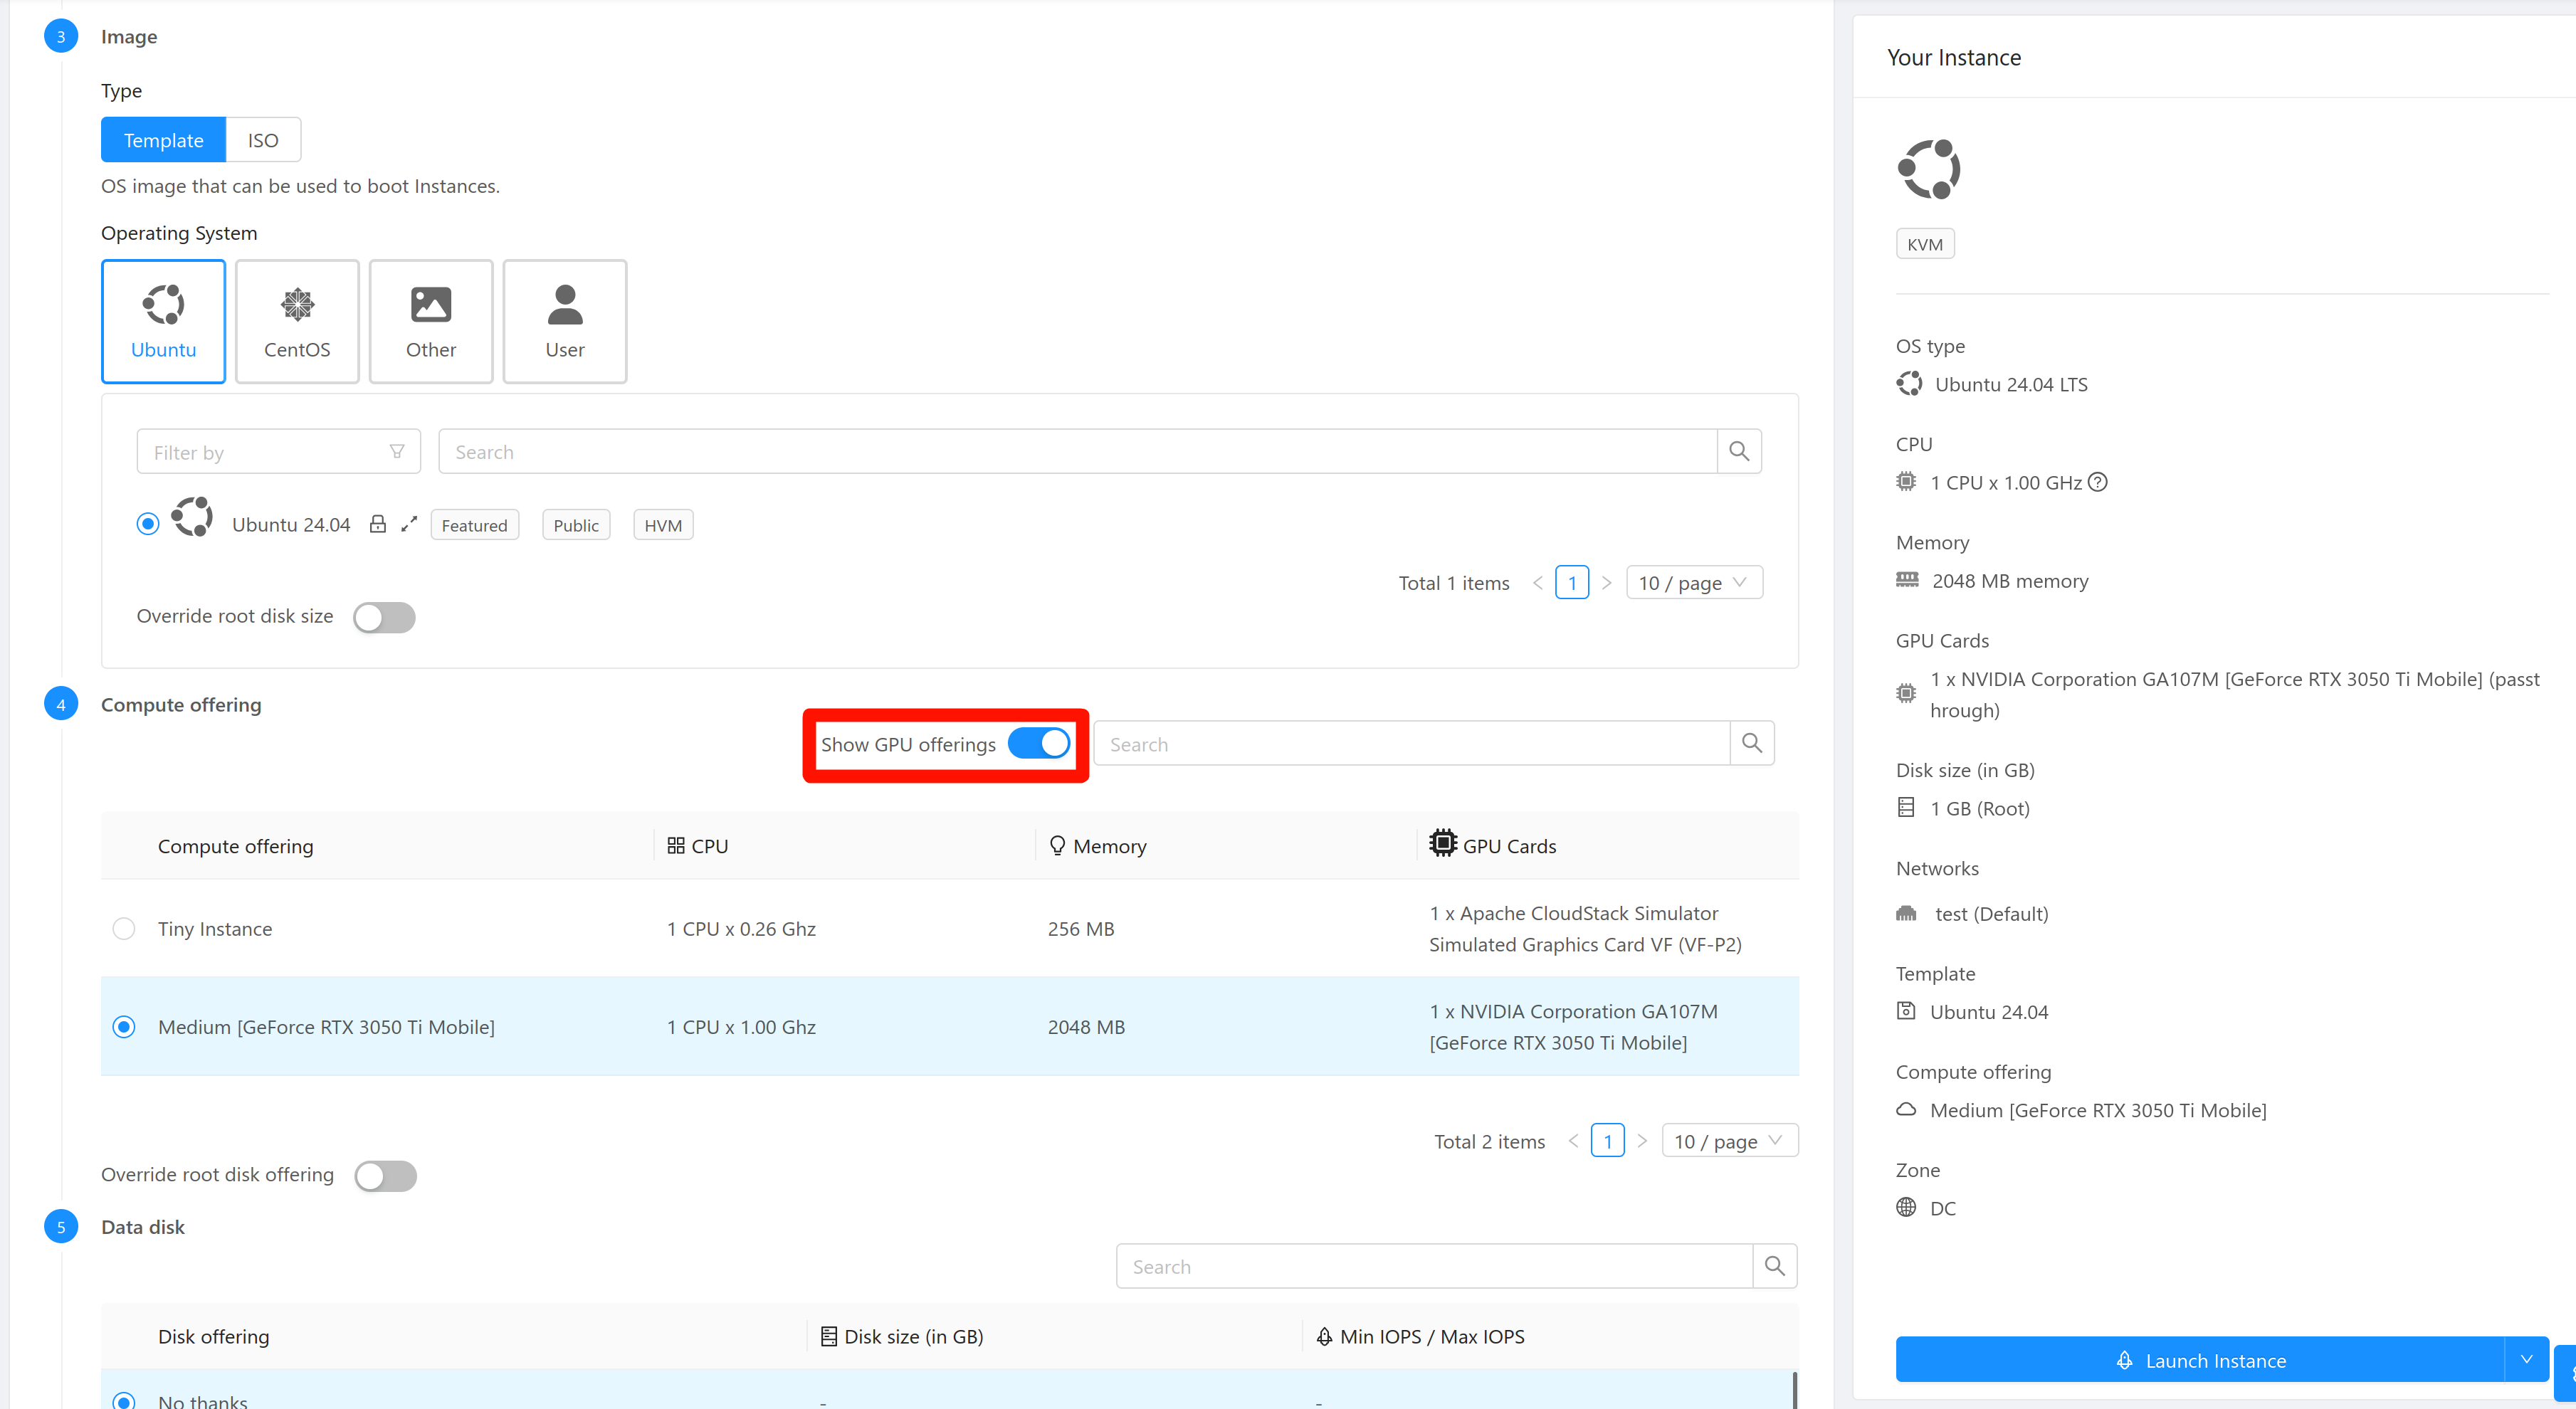Select the Tiny Instance radio button

point(124,929)
